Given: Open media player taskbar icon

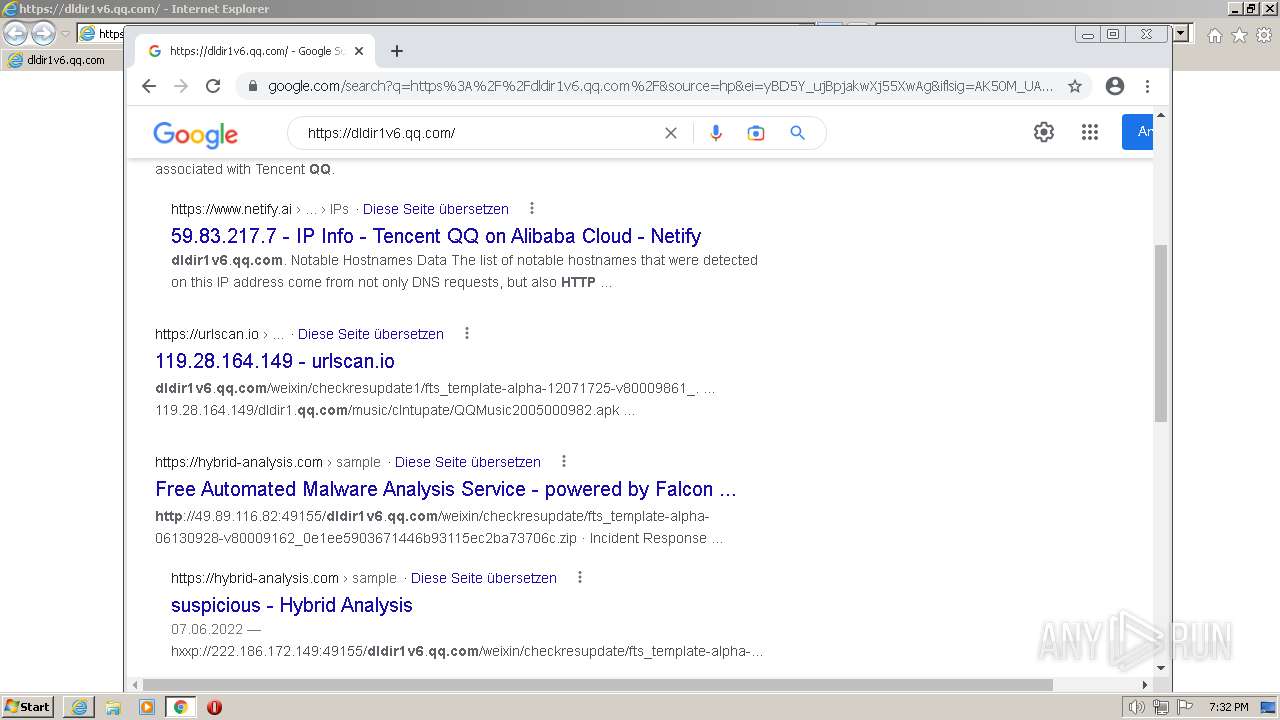Looking at the screenshot, I should coord(147,707).
